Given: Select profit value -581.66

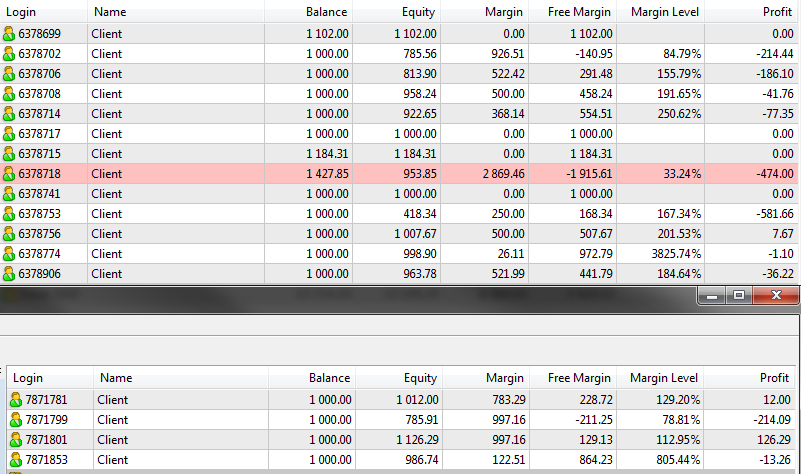Looking at the screenshot, I should [775, 214].
